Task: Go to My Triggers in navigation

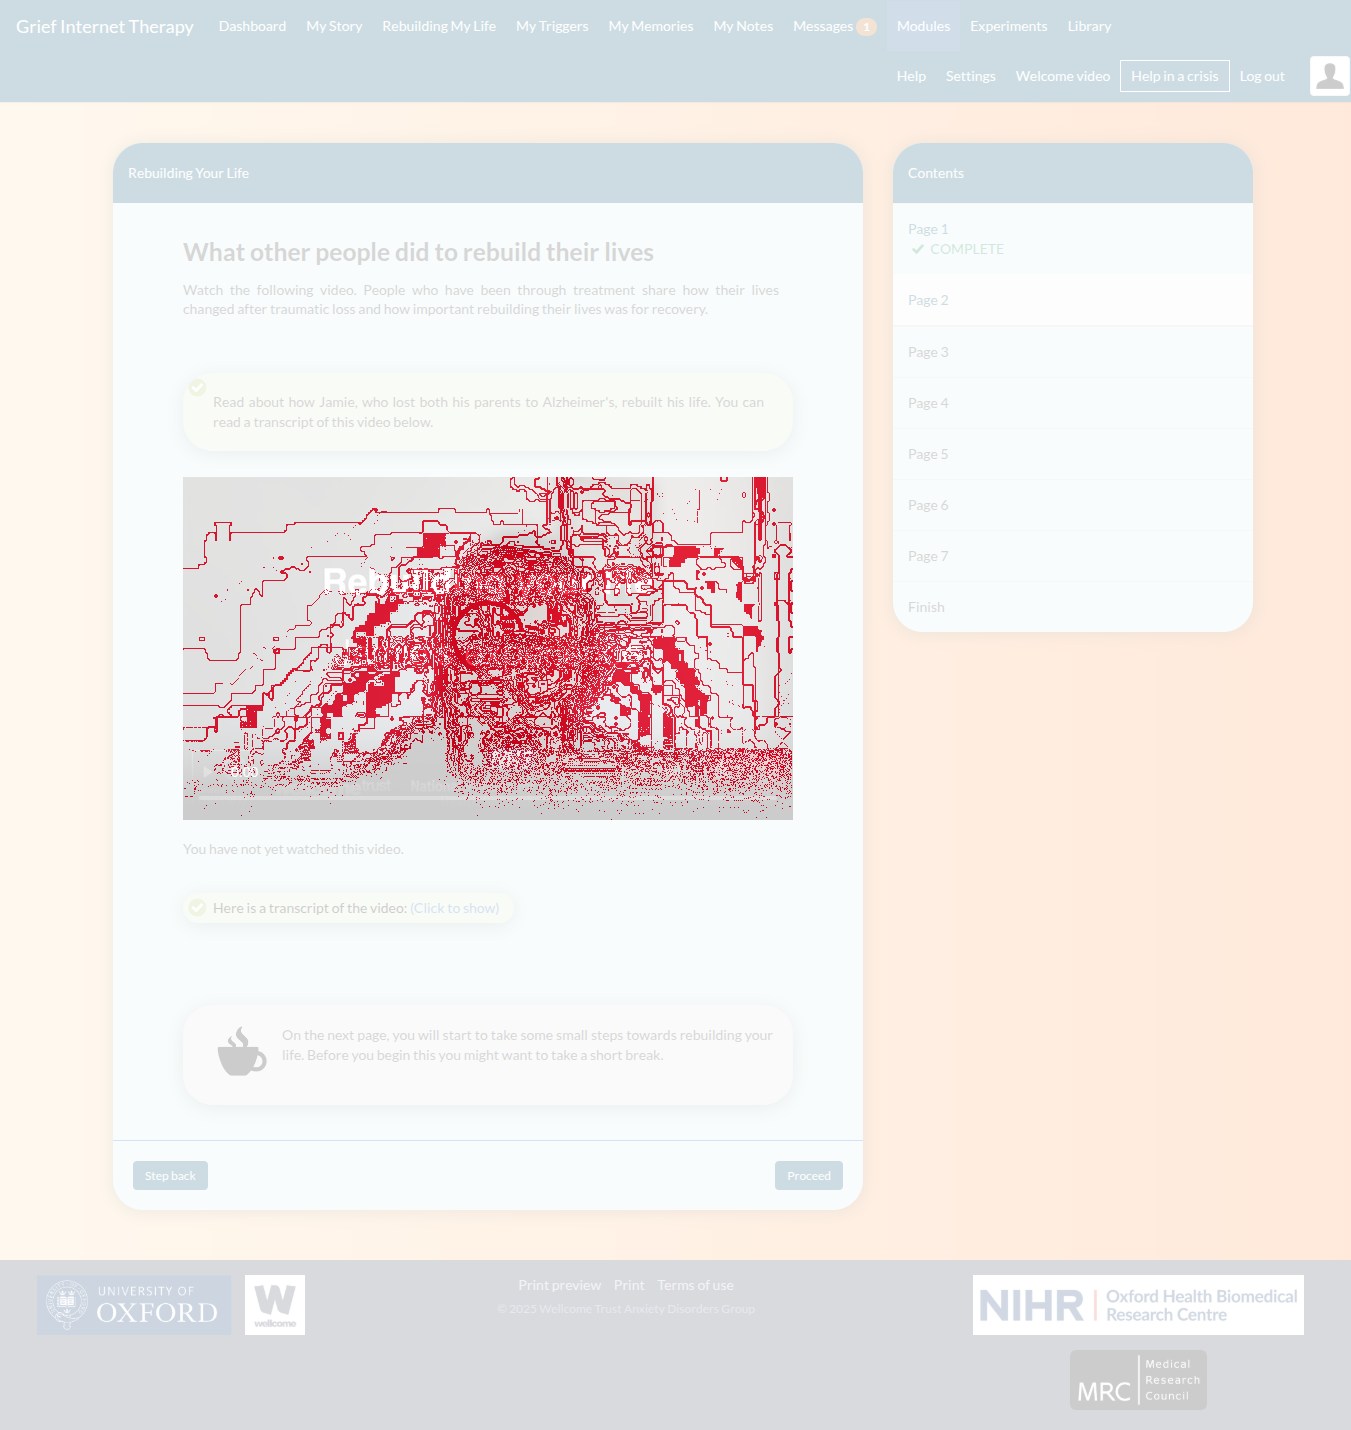Action: click(552, 26)
